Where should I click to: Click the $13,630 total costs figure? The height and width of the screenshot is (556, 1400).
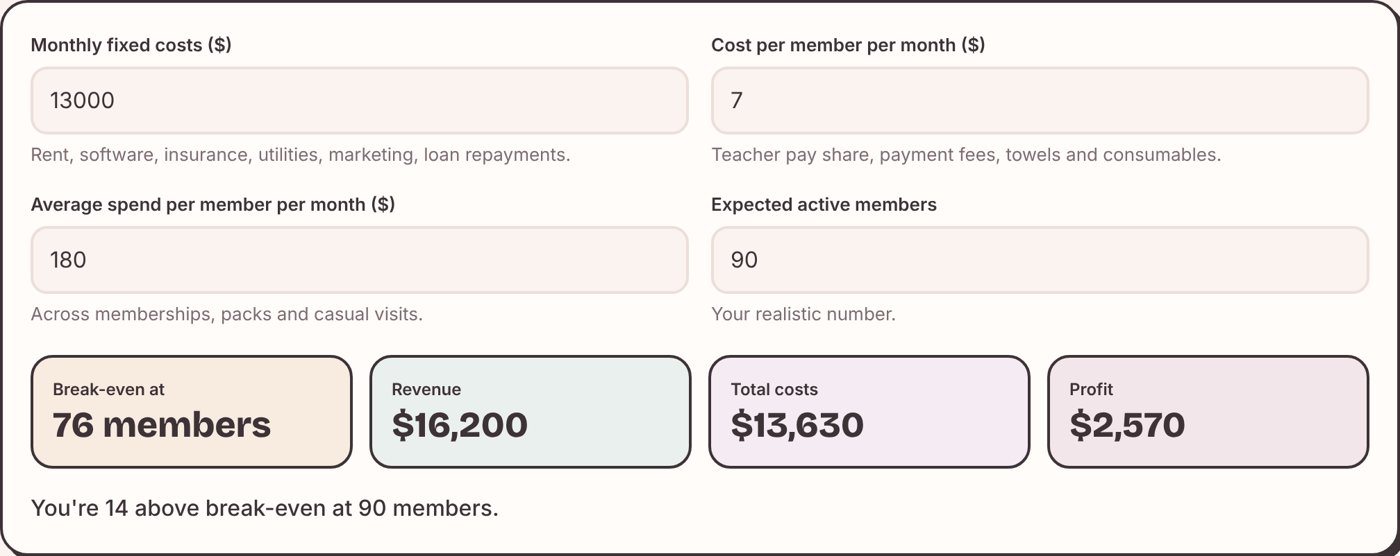pyautogui.click(x=797, y=425)
